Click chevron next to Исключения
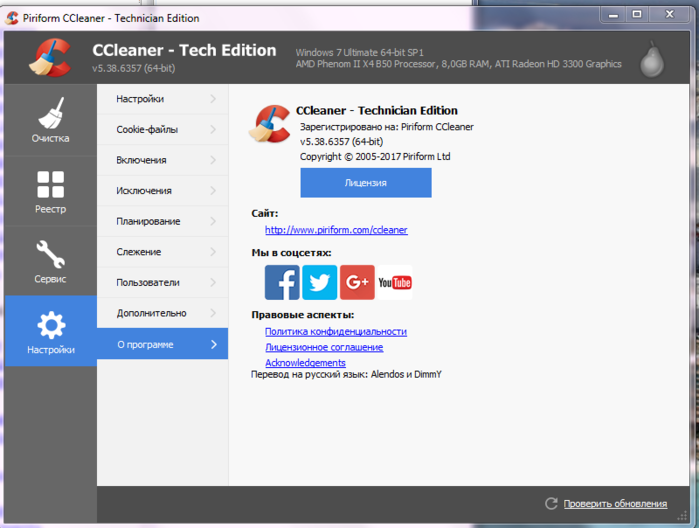The height and width of the screenshot is (528, 699). point(213,190)
